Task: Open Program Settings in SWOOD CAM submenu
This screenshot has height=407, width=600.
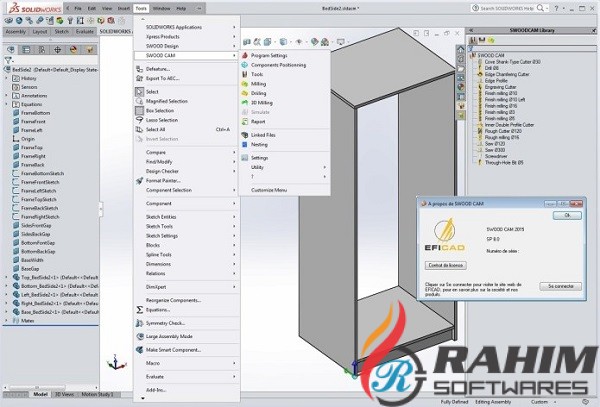Action: pyautogui.click(x=269, y=55)
